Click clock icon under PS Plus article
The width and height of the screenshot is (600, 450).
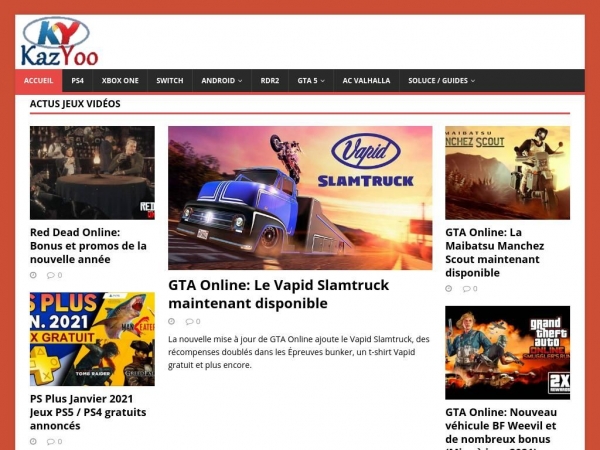tap(33, 442)
